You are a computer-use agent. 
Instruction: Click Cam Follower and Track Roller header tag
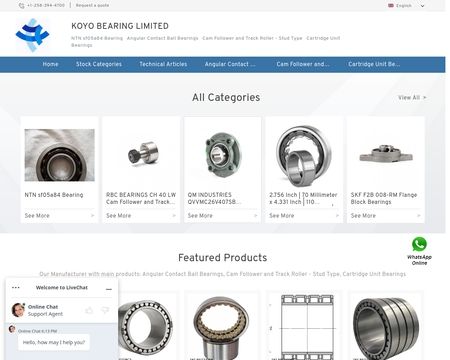coord(252,38)
